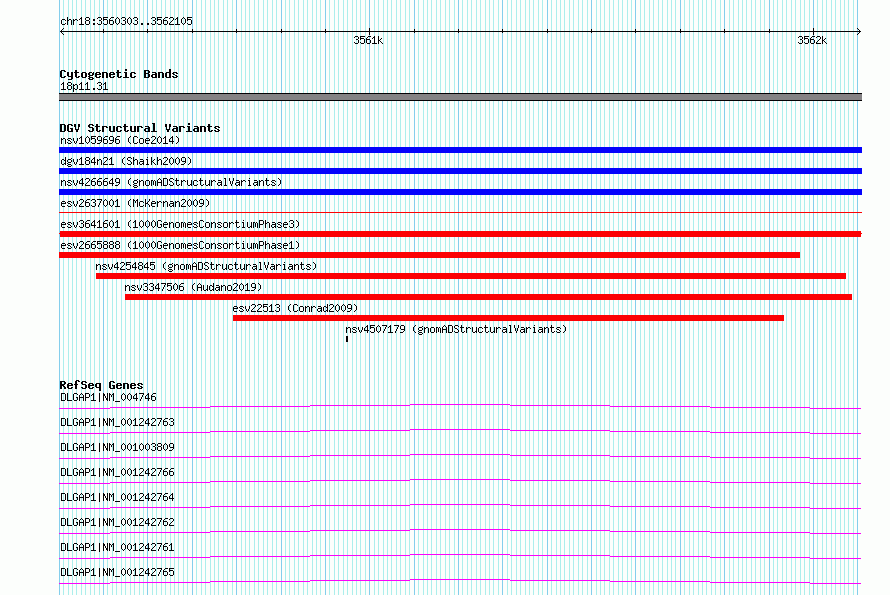
Task: Open esv2665888 (1000GenomesConsortiumPhase1) label
Action: [180, 245]
